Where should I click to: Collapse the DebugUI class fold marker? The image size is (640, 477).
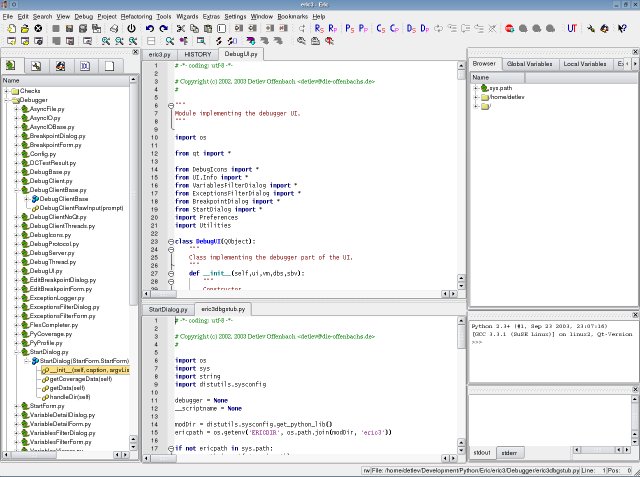click(x=171, y=241)
